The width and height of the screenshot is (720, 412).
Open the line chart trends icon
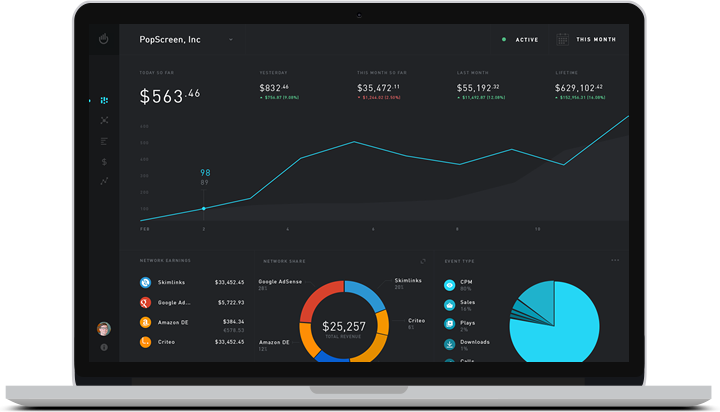pyautogui.click(x=105, y=181)
